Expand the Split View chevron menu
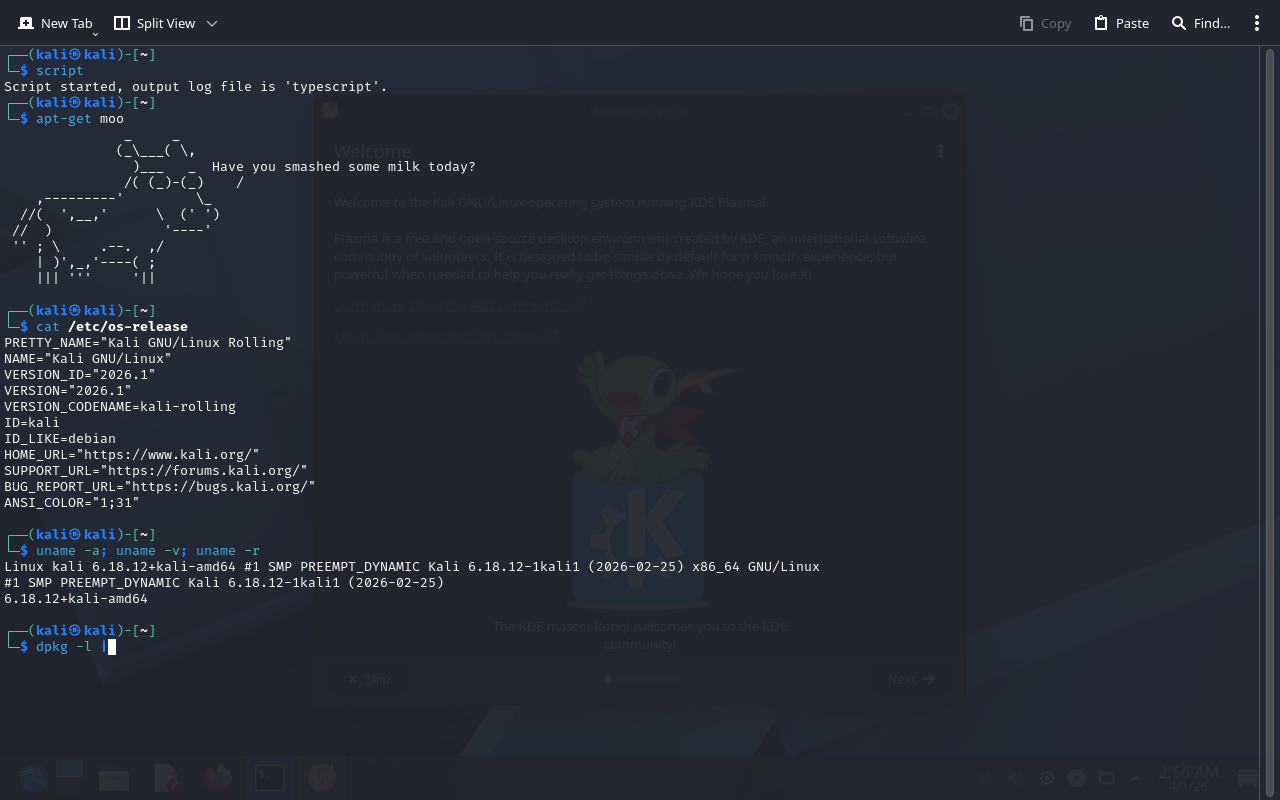This screenshot has height=800, width=1280. click(x=211, y=23)
